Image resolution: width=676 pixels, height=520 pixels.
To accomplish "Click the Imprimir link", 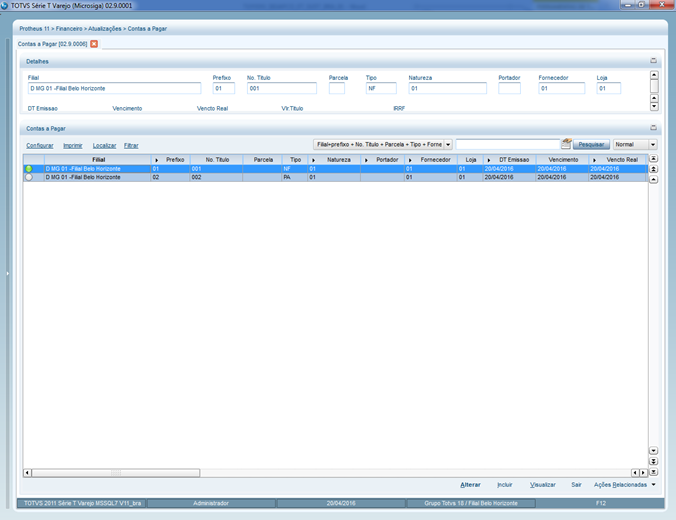I will (72, 145).
